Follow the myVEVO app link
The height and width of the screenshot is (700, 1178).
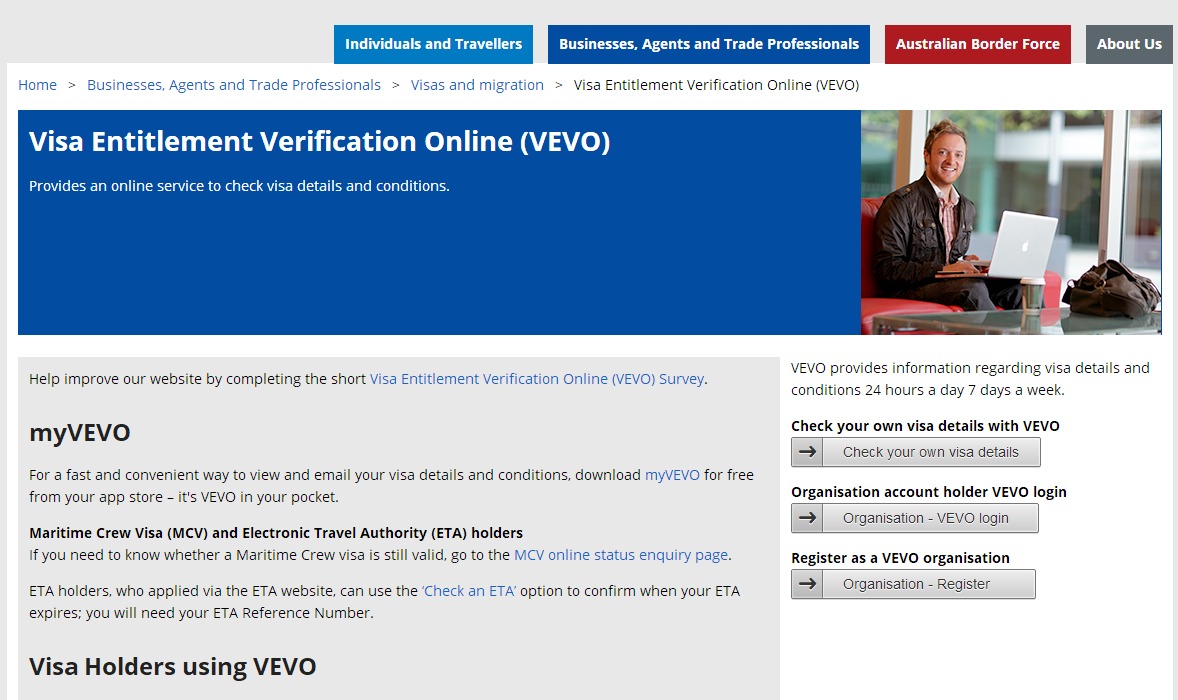click(672, 475)
